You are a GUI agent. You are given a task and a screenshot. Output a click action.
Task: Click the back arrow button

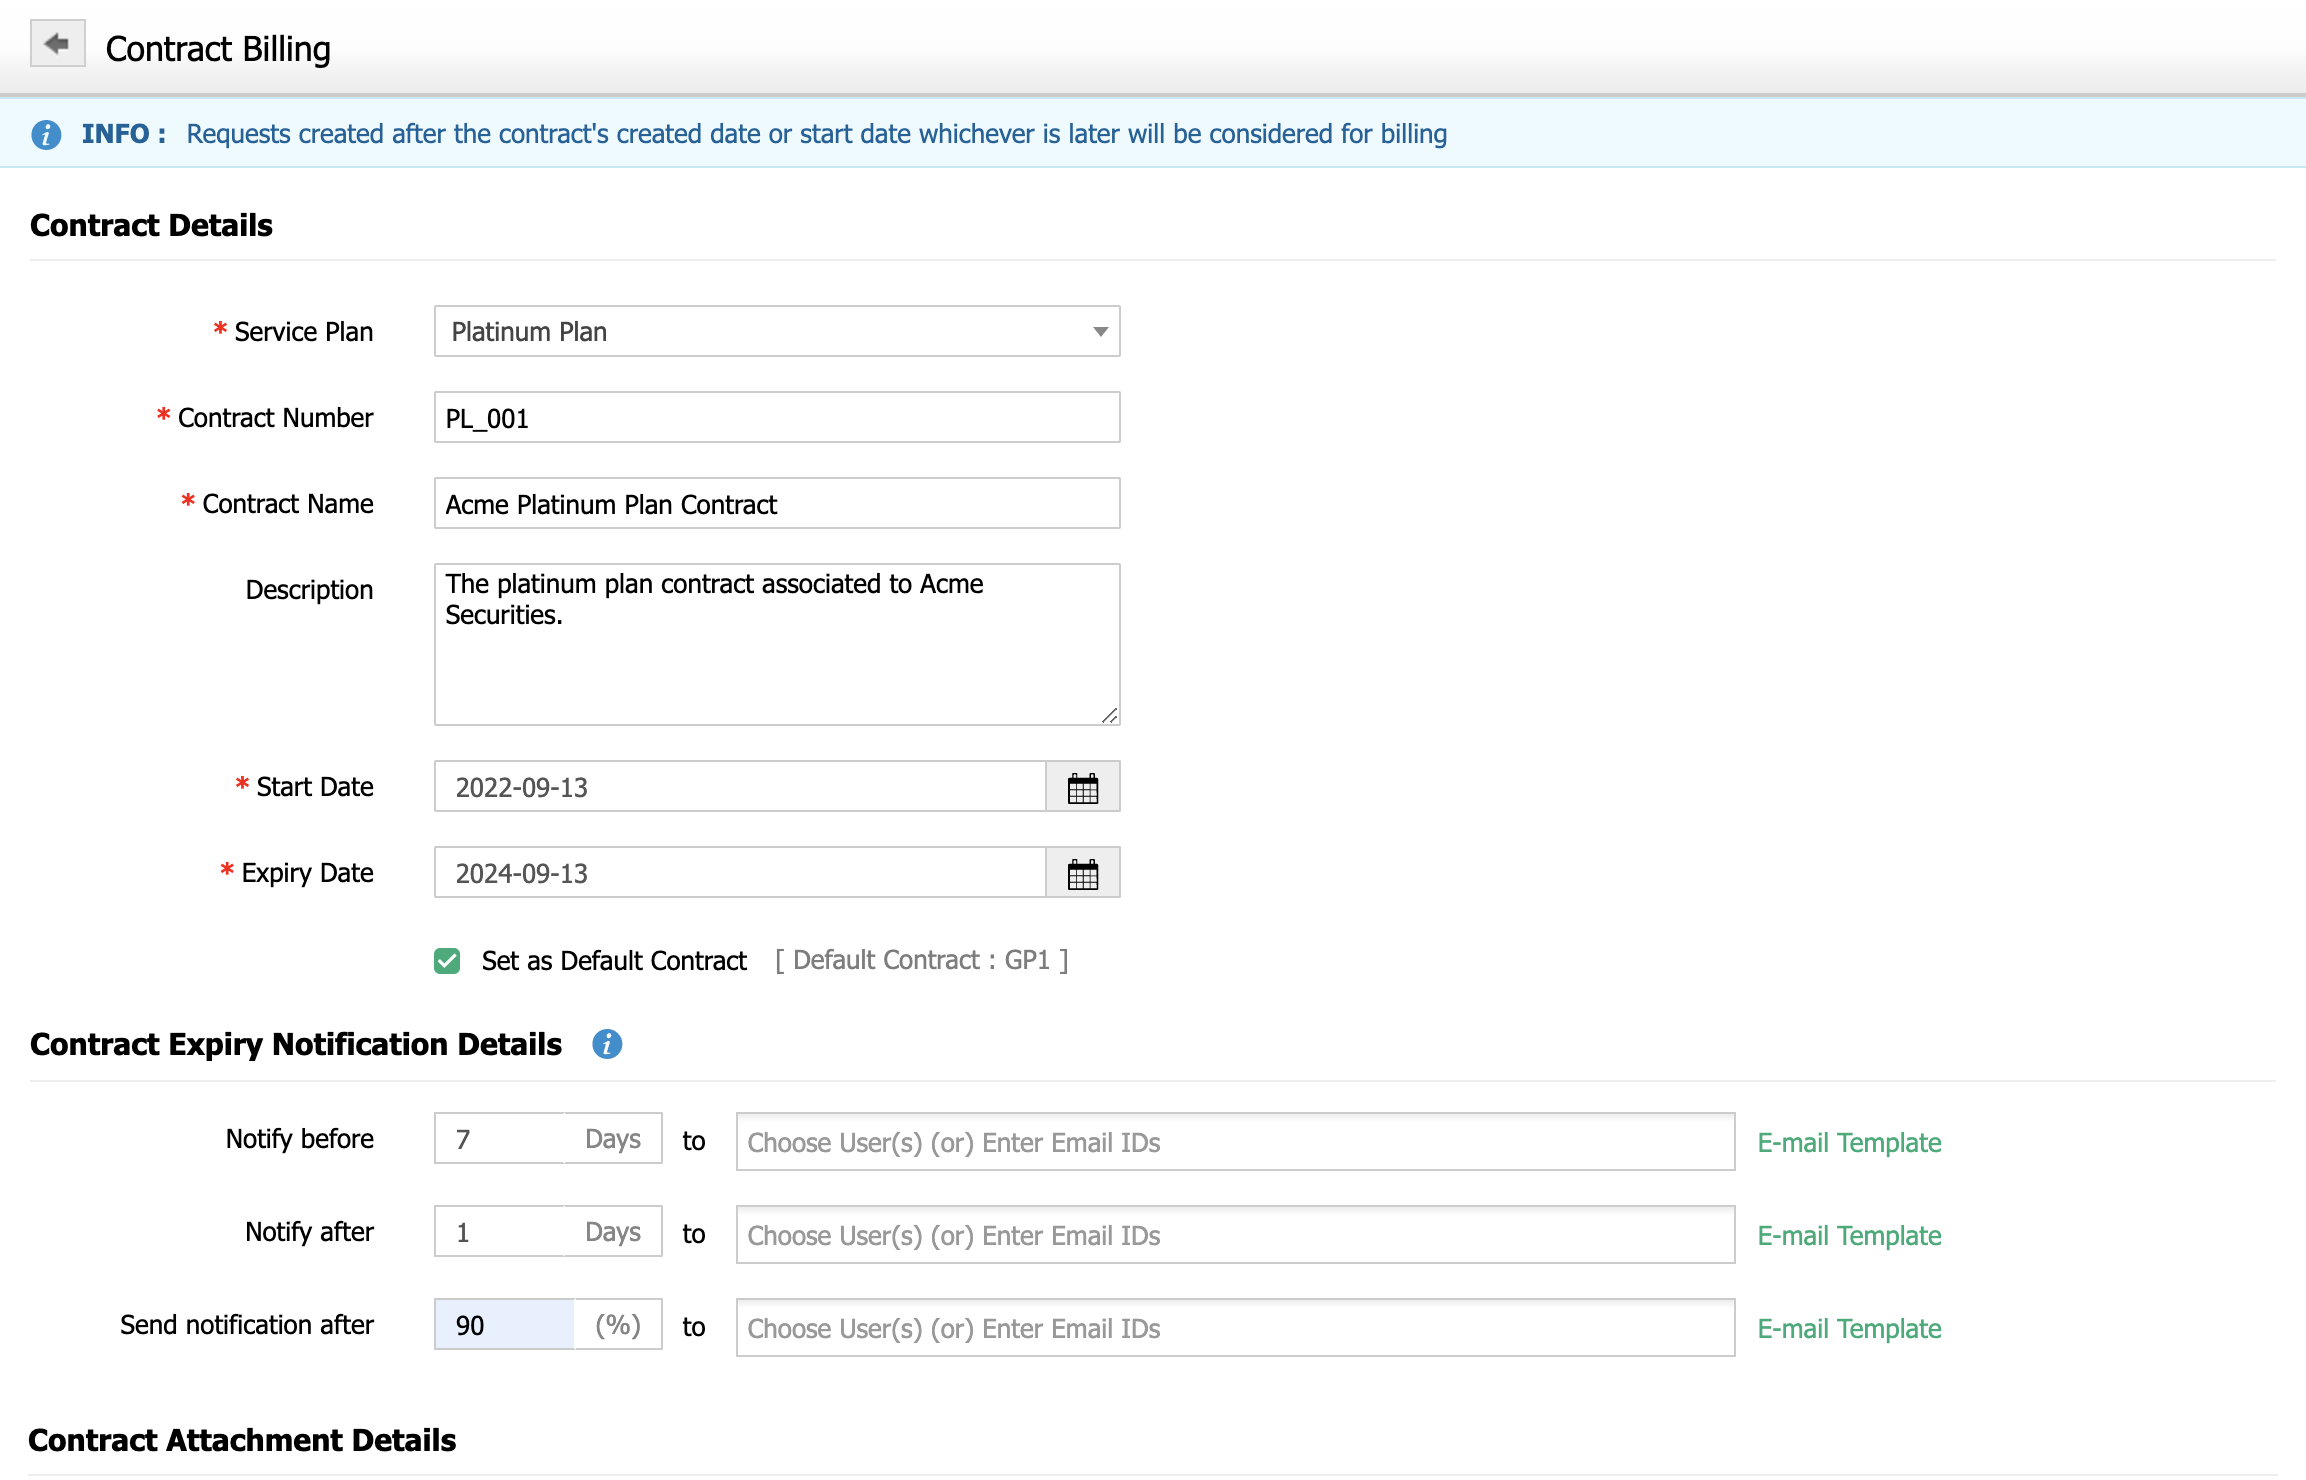coord(57,44)
